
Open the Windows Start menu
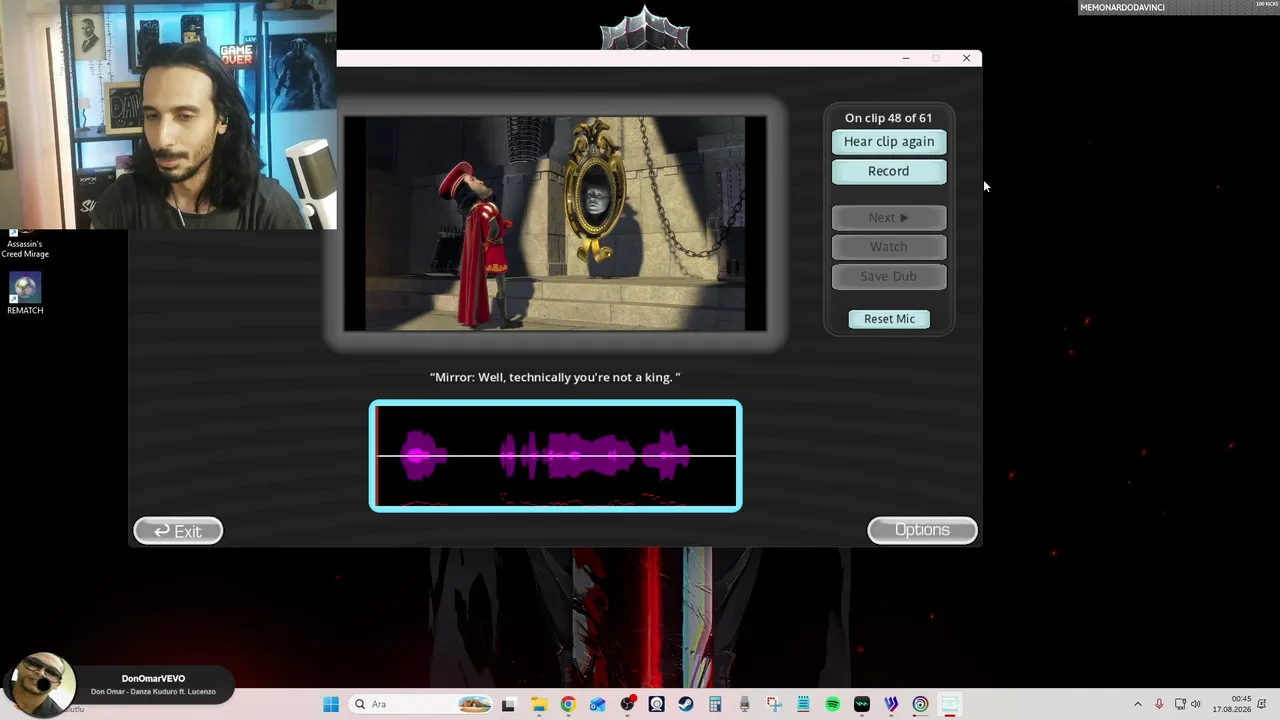[x=331, y=704]
